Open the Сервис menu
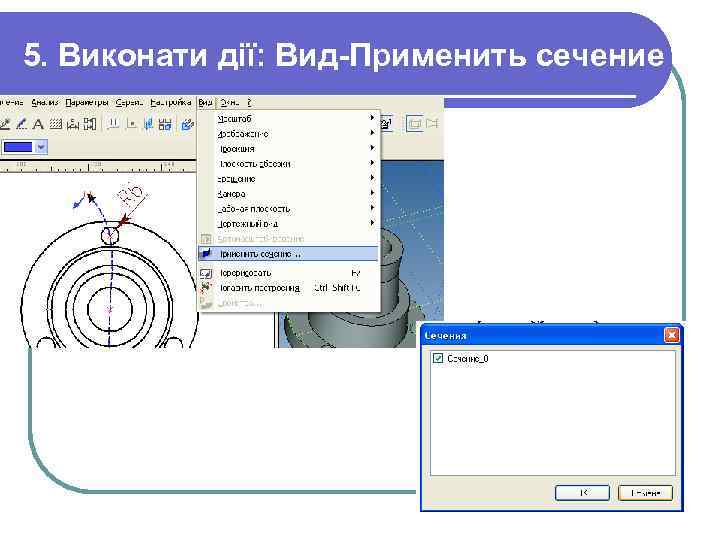 pyautogui.click(x=129, y=102)
